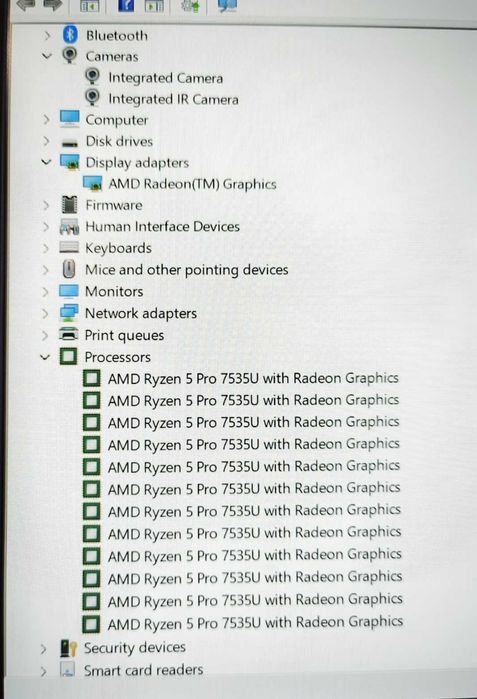The width and height of the screenshot is (477, 699).
Task: Open Help via the blue question mark icon
Action: (x=126, y=5)
